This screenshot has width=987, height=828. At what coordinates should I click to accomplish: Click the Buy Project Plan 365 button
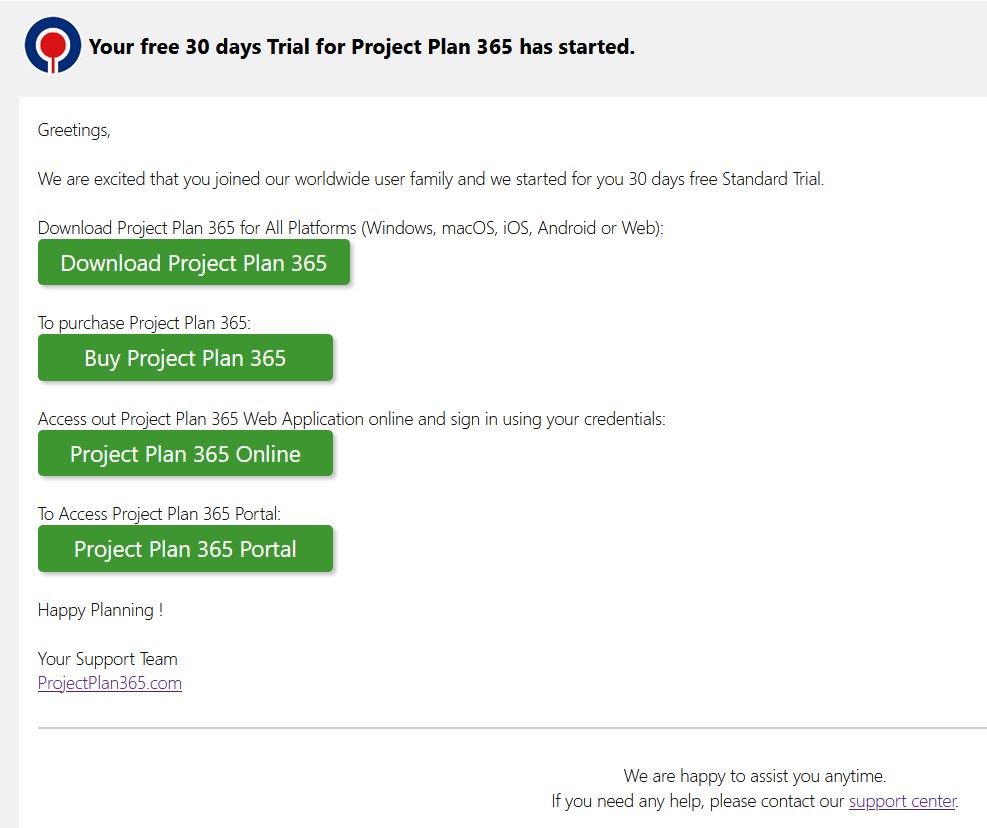(185, 358)
